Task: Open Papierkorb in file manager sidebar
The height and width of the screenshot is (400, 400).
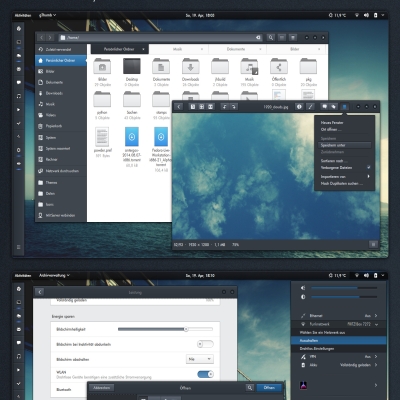Action: click(x=61, y=126)
